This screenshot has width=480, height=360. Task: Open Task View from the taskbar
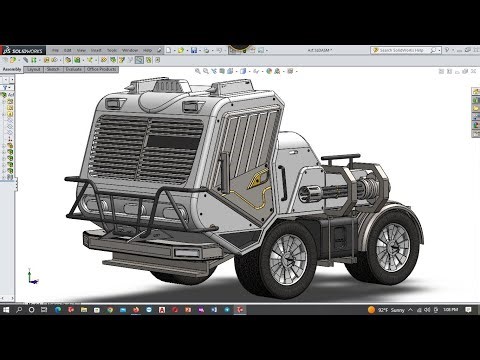tap(44, 310)
